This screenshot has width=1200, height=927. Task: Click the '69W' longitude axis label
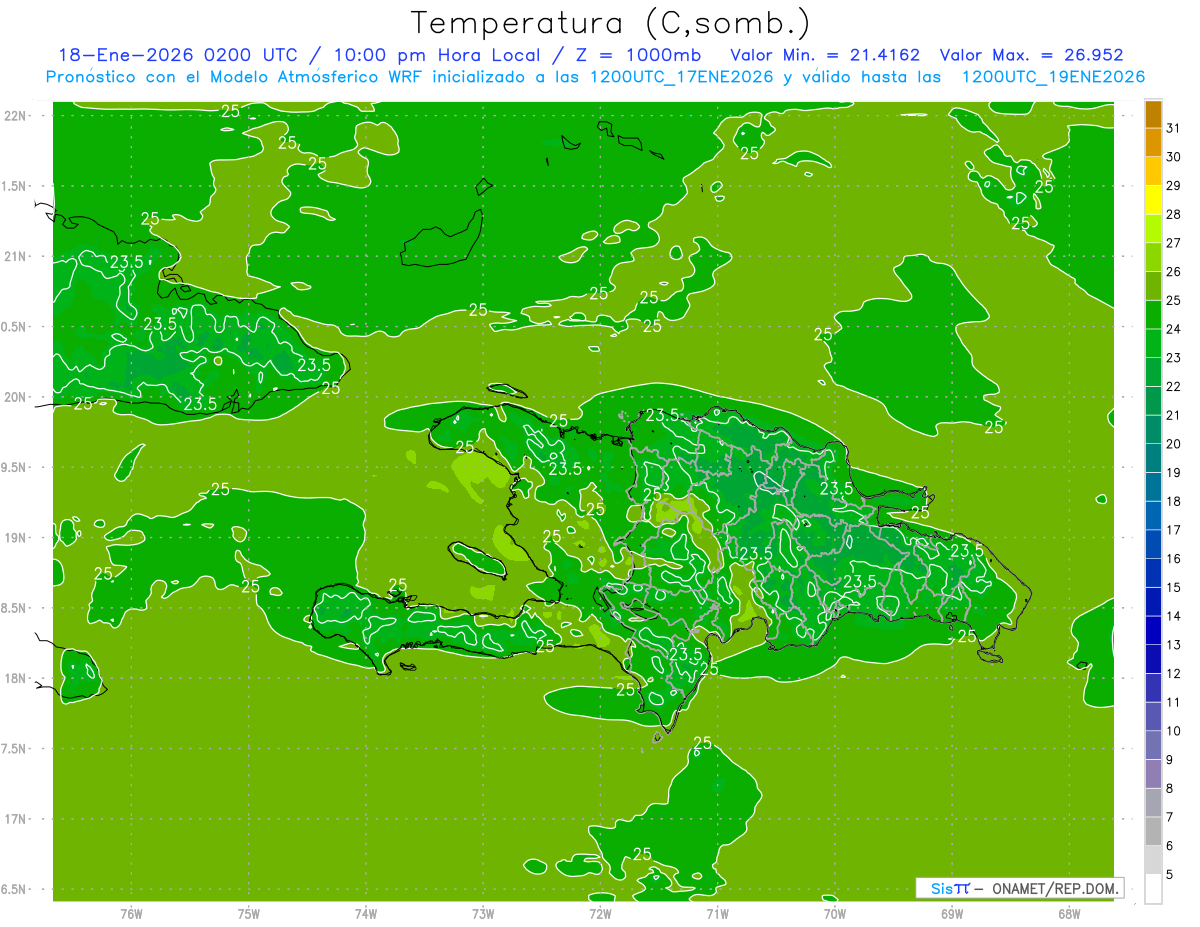click(x=952, y=913)
